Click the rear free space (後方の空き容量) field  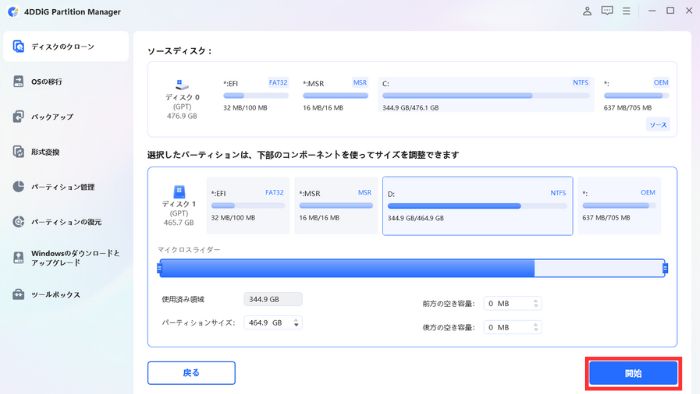click(512, 328)
